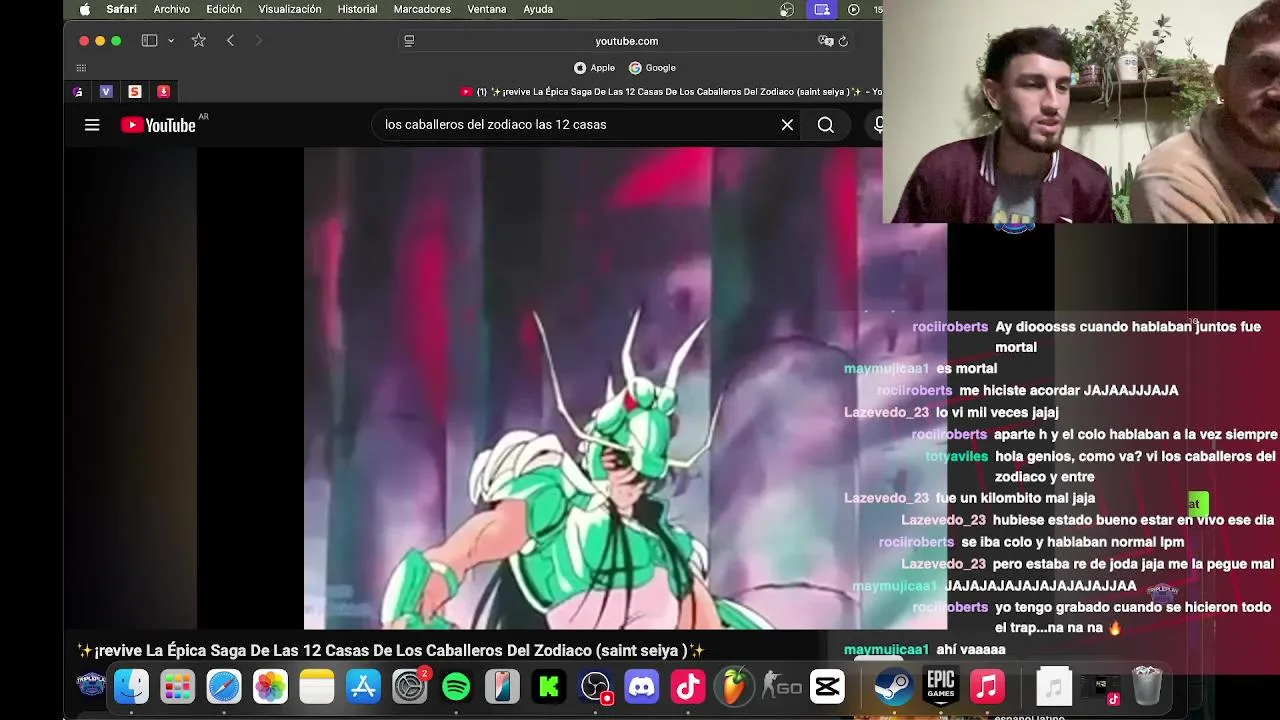Open Discord from the Dock

coord(641,686)
